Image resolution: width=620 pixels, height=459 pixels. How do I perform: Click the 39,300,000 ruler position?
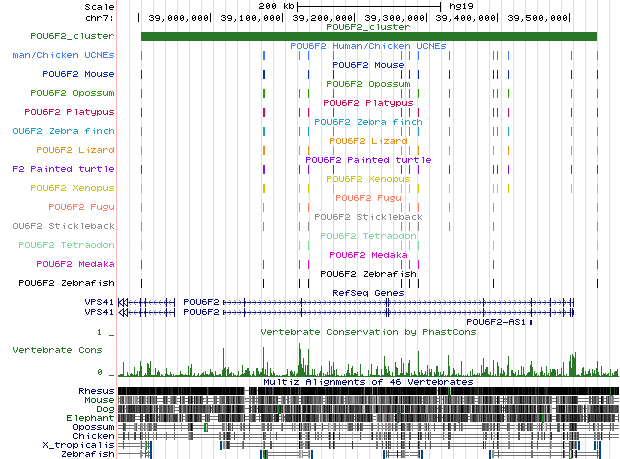coord(397,18)
